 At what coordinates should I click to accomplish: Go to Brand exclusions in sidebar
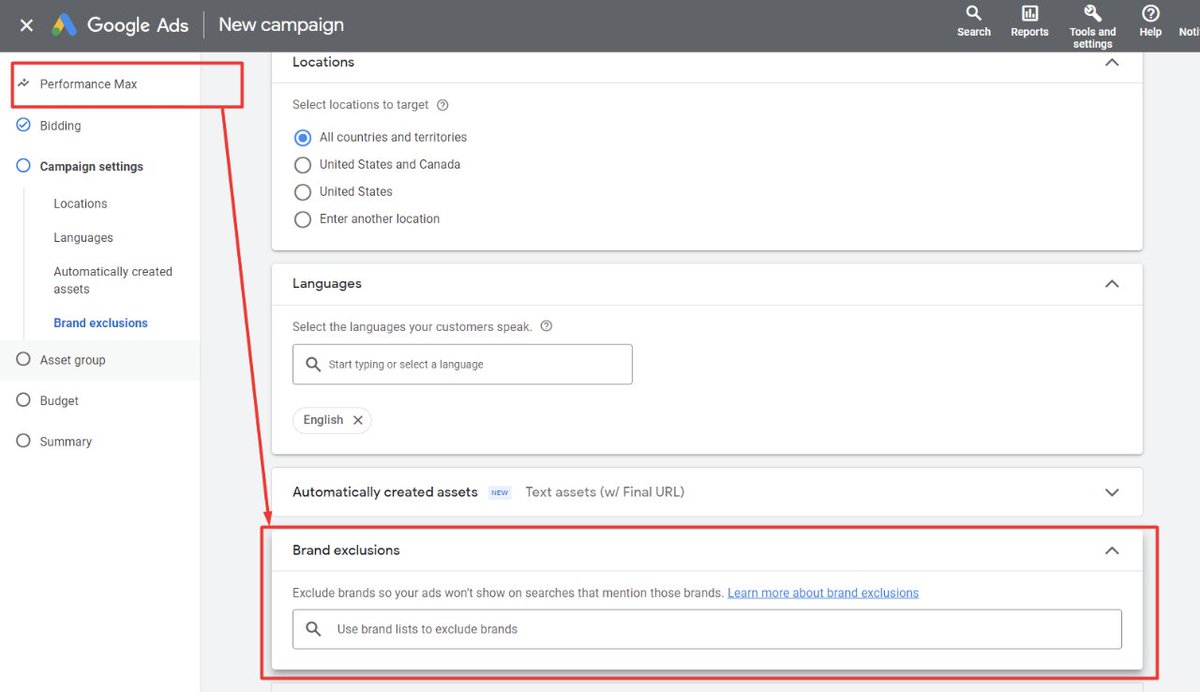(x=100, y=322)
